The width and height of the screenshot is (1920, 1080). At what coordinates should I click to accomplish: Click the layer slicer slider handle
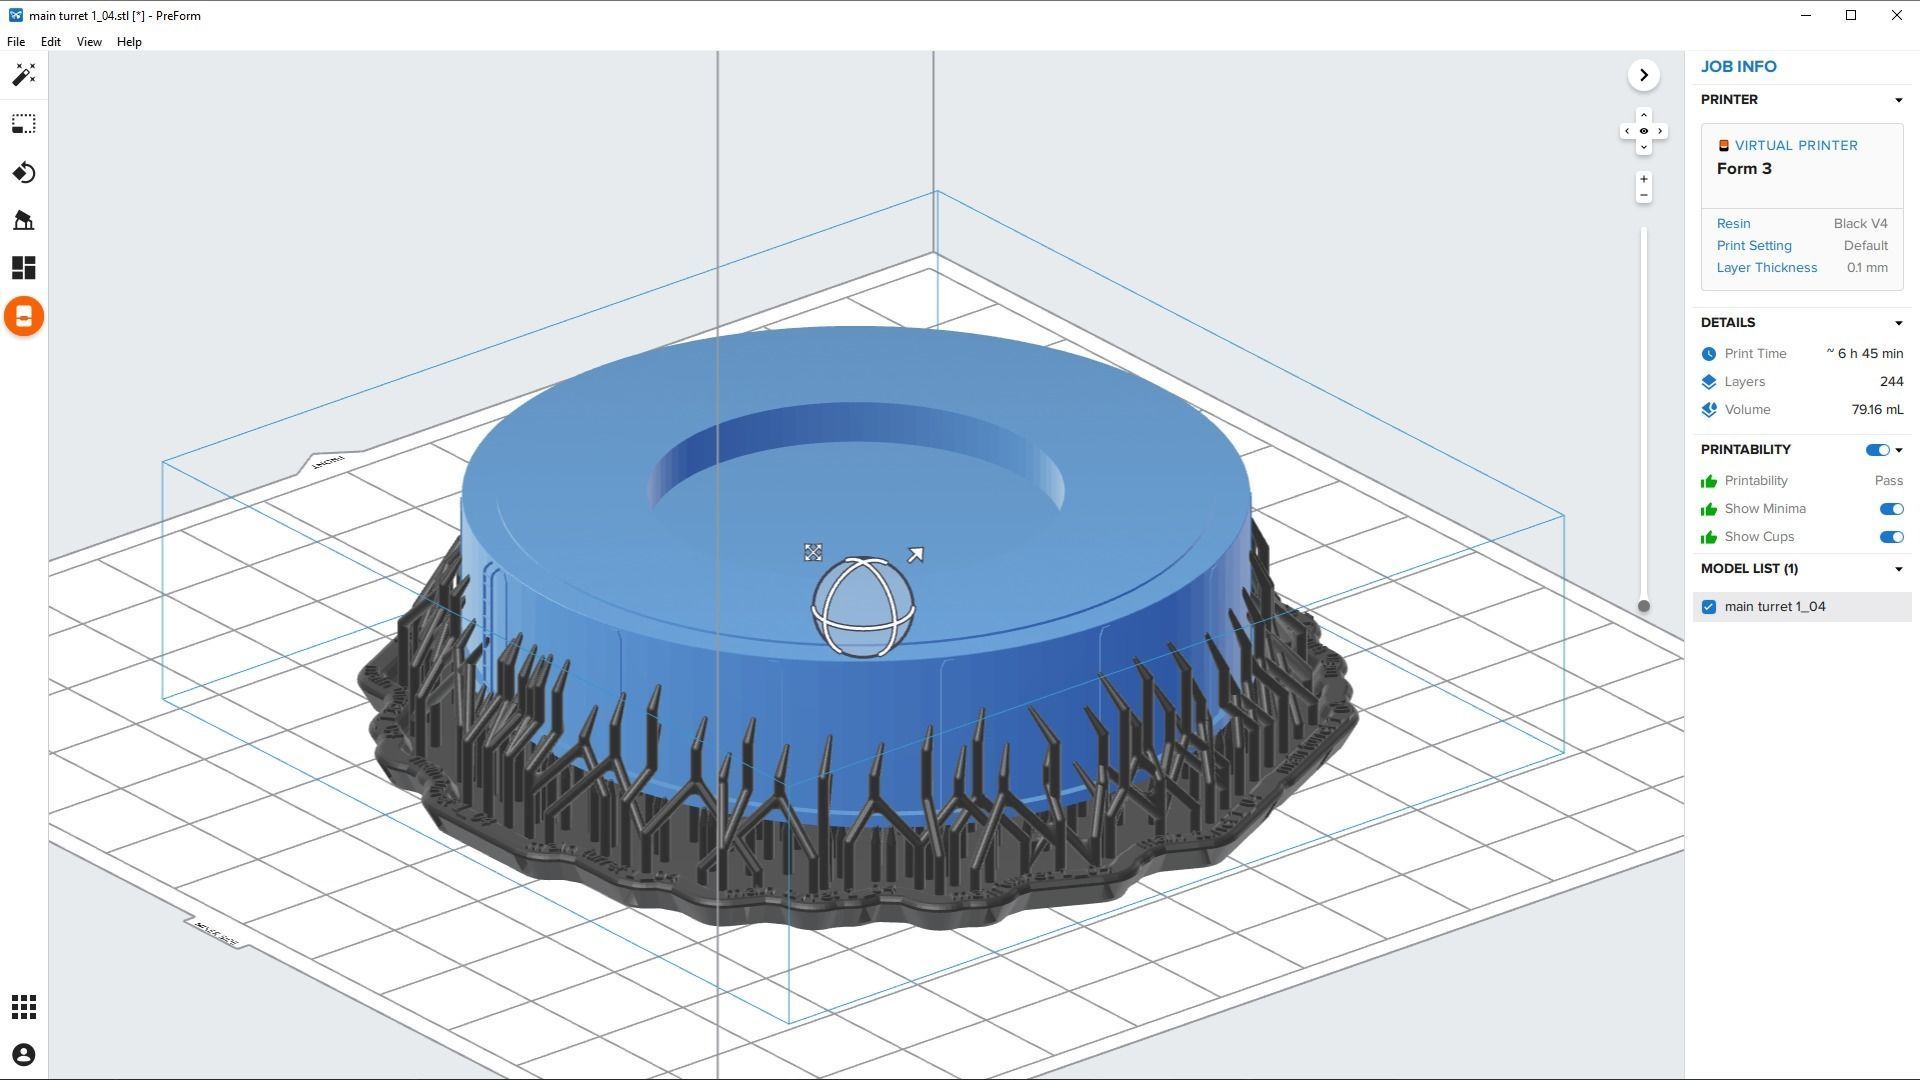[x=1643, y=606]
